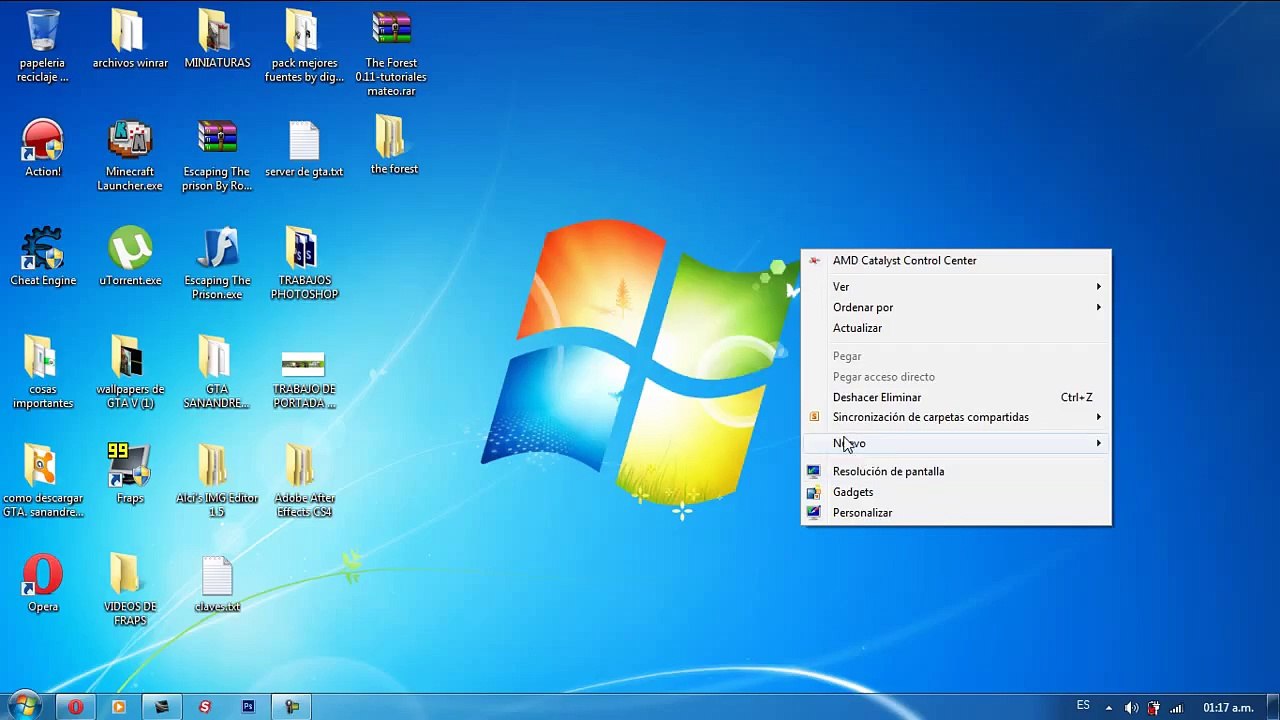1280x720 pixels.
Task: Open the ES language indicator
Action: (x=1083, y=706)
